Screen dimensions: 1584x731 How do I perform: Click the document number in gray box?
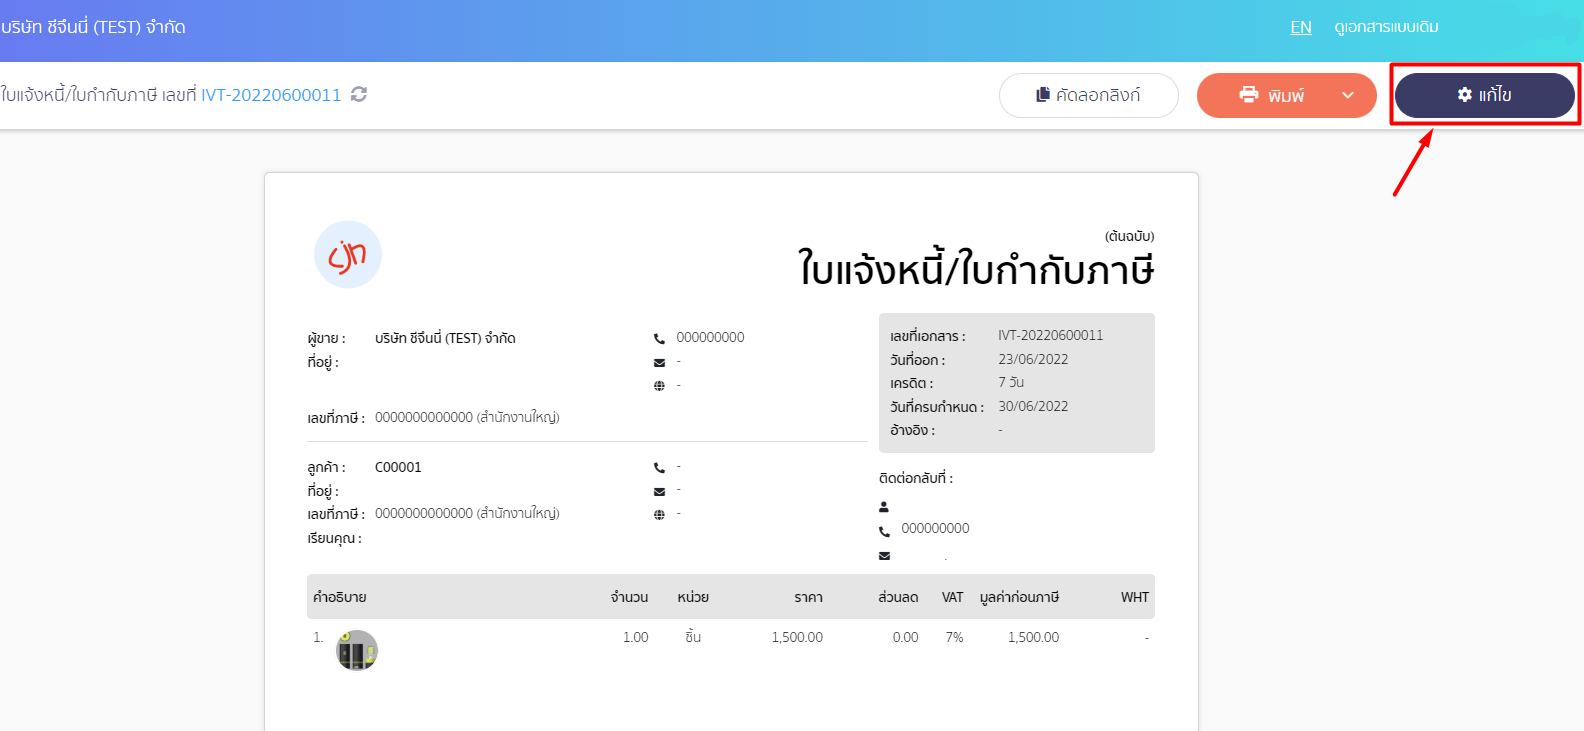pyautogui.click(x=1050, y=335)
